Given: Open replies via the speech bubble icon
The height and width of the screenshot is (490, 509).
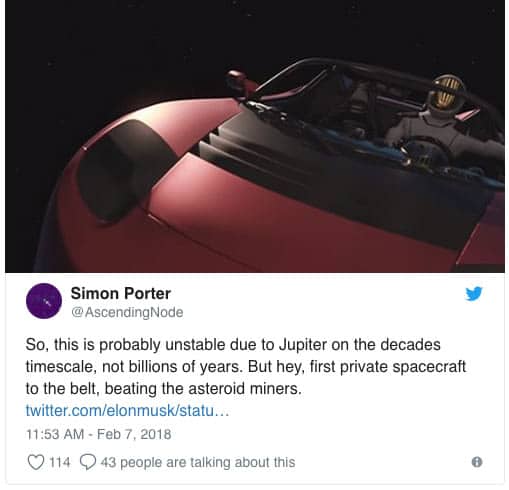Looking at the screenshot, I should (88, 462).
